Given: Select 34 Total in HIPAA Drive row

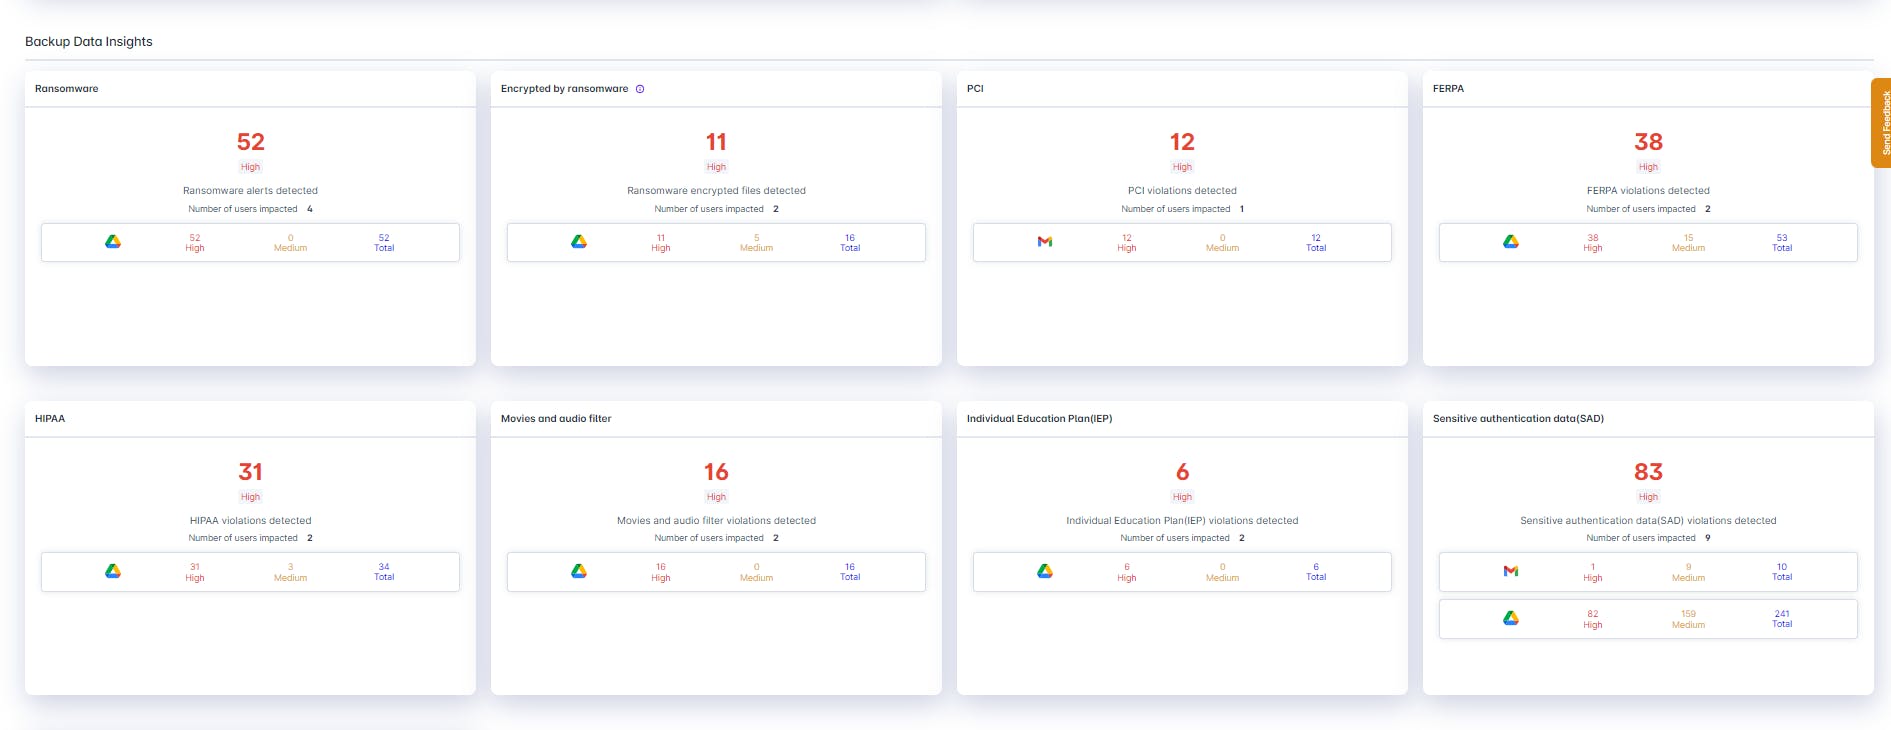Looking at the screenshot, I should [x=384, y=572].
